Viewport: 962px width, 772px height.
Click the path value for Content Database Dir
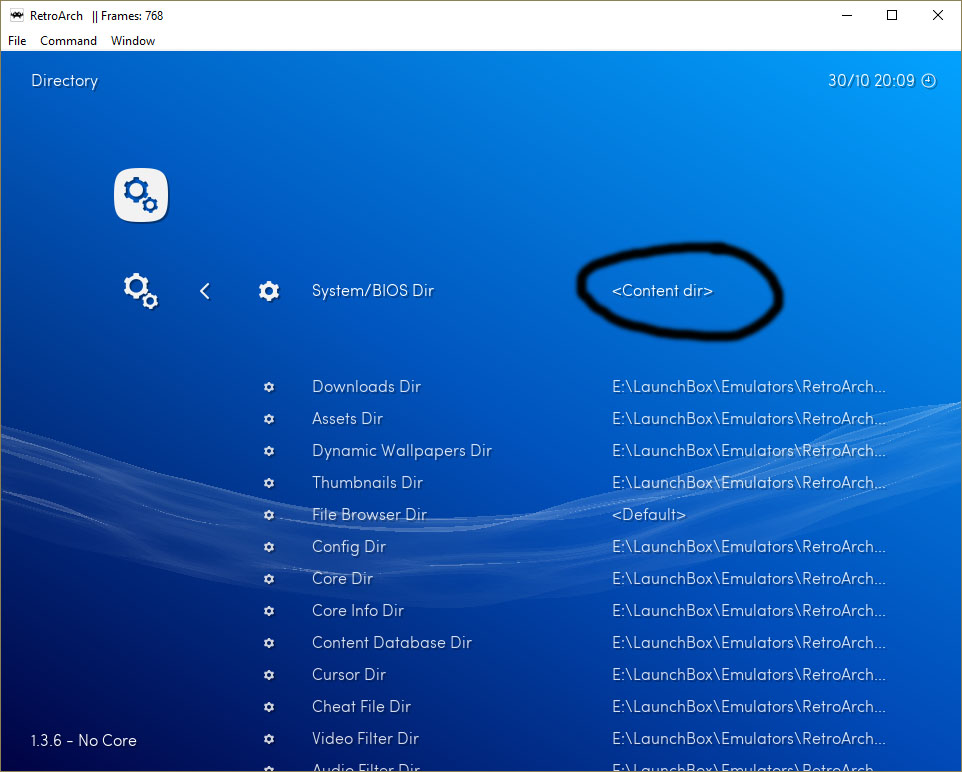tap(748, 643)
